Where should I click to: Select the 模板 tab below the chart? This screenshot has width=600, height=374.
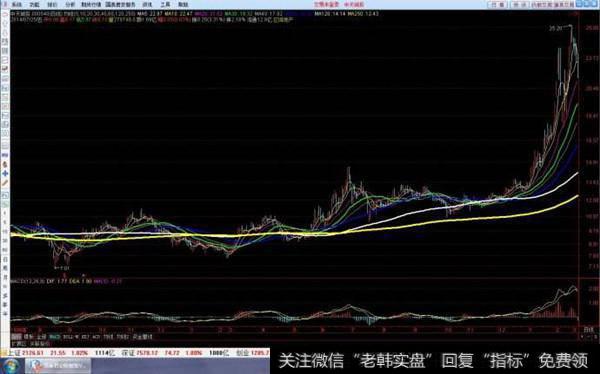(x=29, y=337)
